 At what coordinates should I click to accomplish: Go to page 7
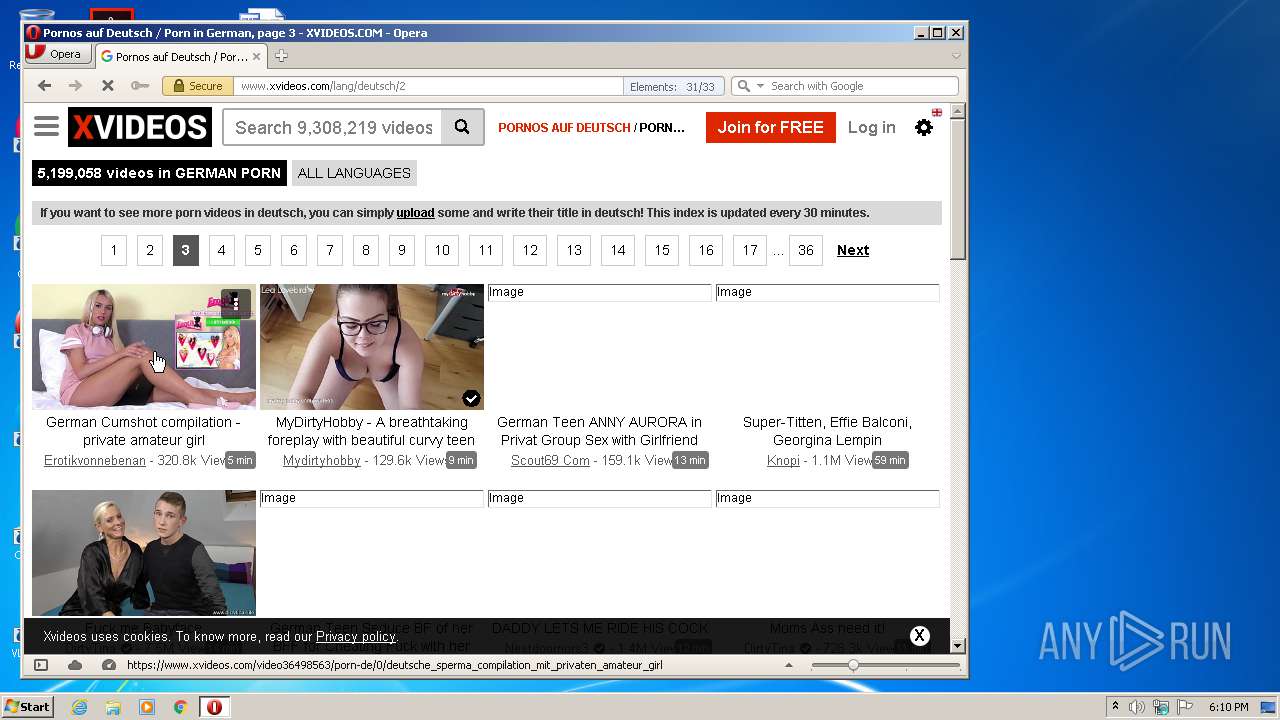point(330,250)
